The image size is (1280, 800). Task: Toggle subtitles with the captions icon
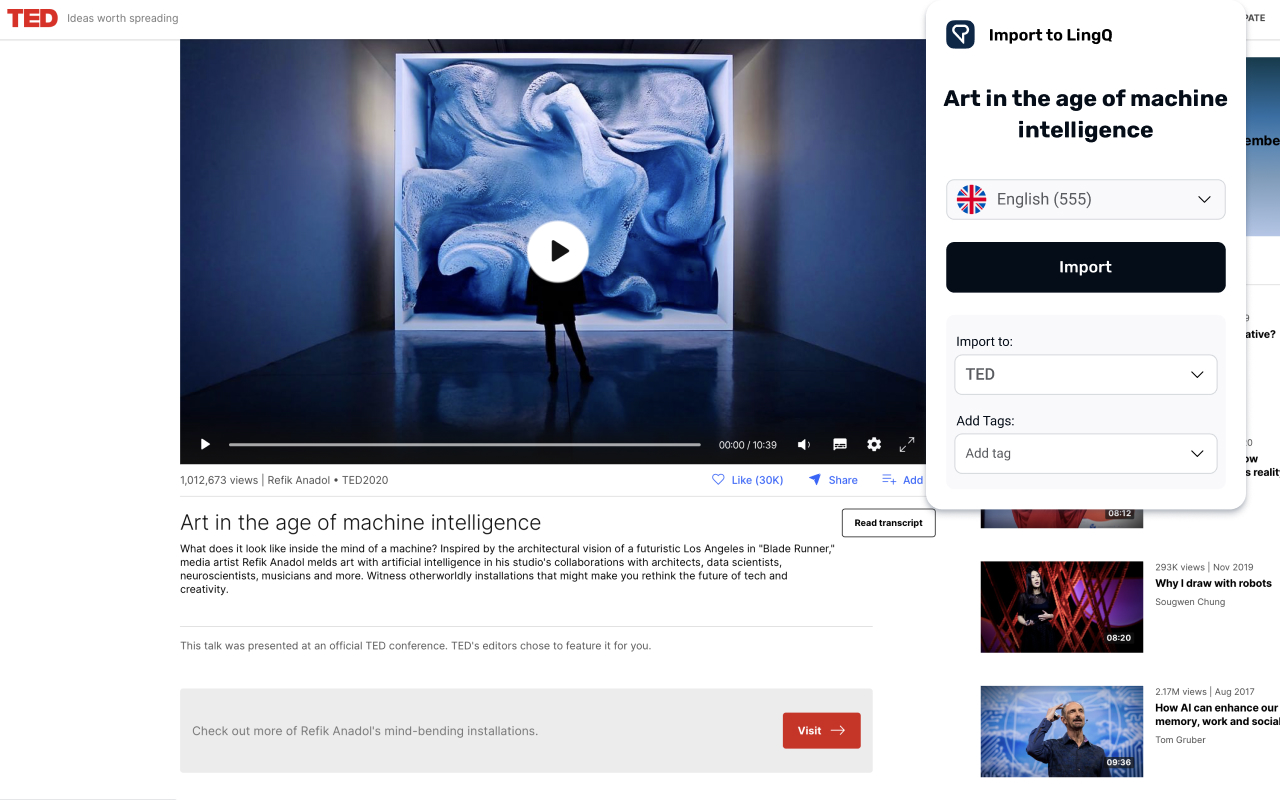(840, 444)
